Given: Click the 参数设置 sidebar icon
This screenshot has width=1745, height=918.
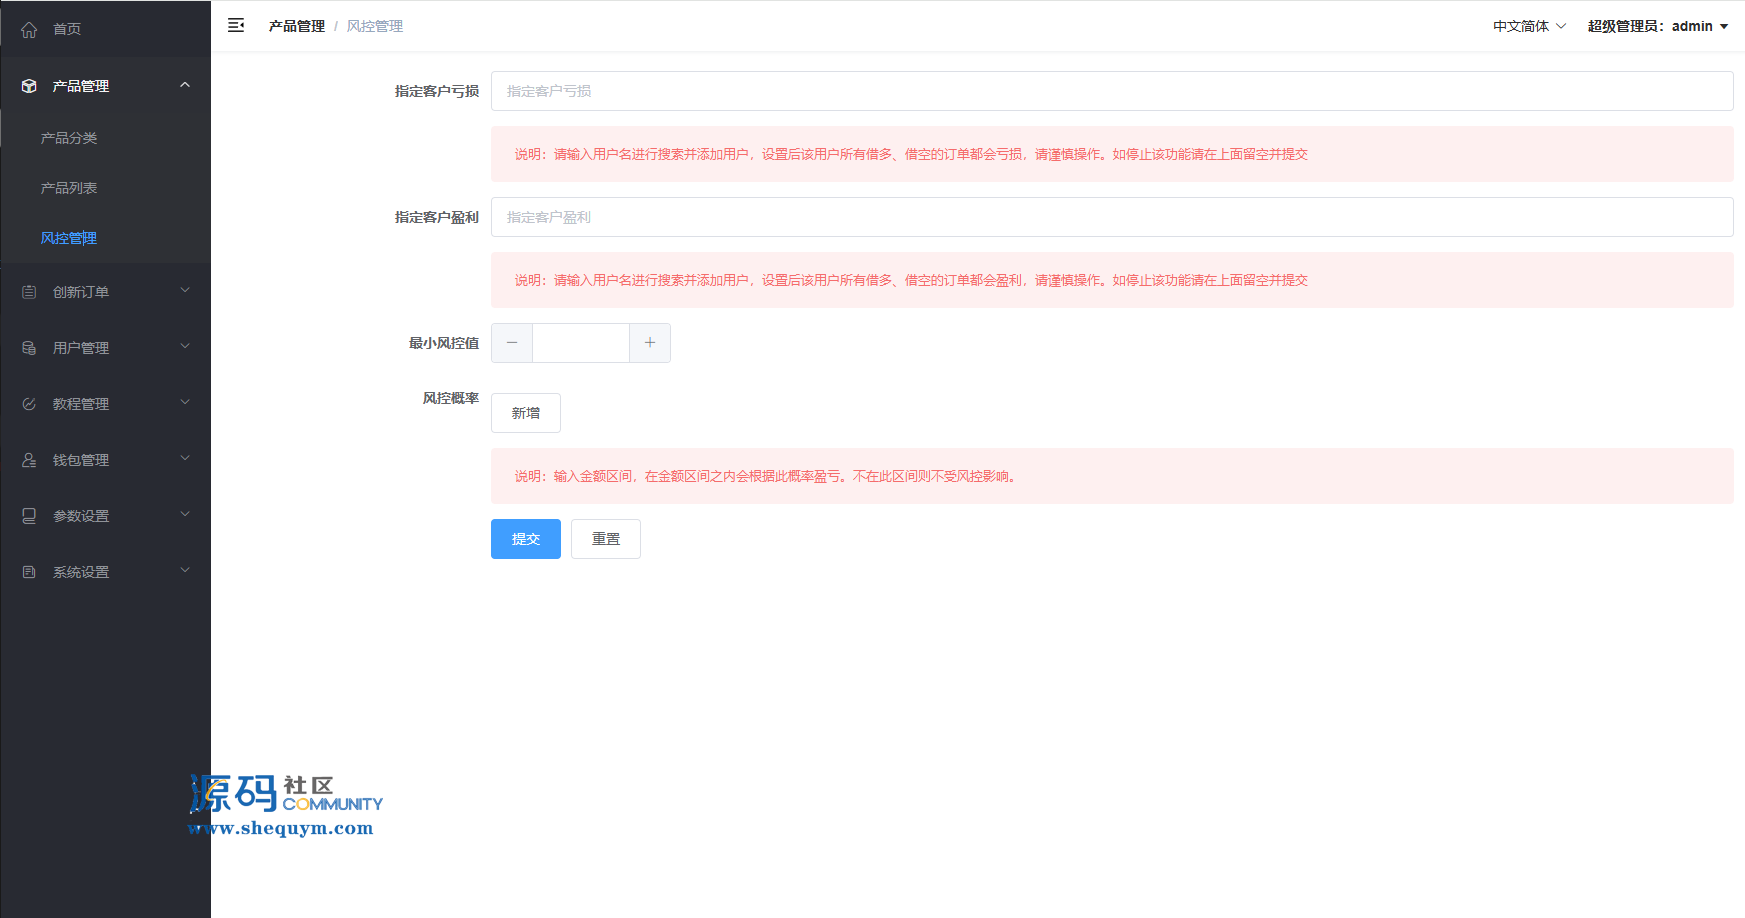Looking at the screenshot, I should (x=29, y=516).
